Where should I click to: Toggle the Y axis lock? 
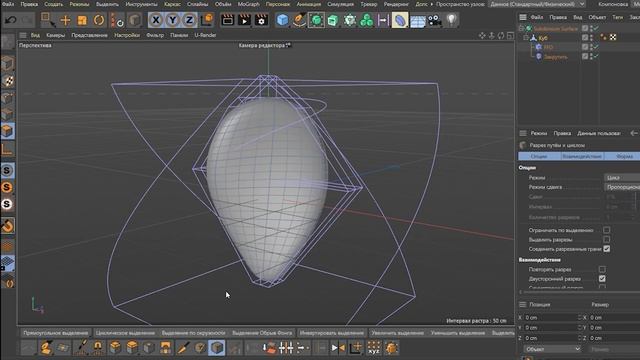point(173,20)
